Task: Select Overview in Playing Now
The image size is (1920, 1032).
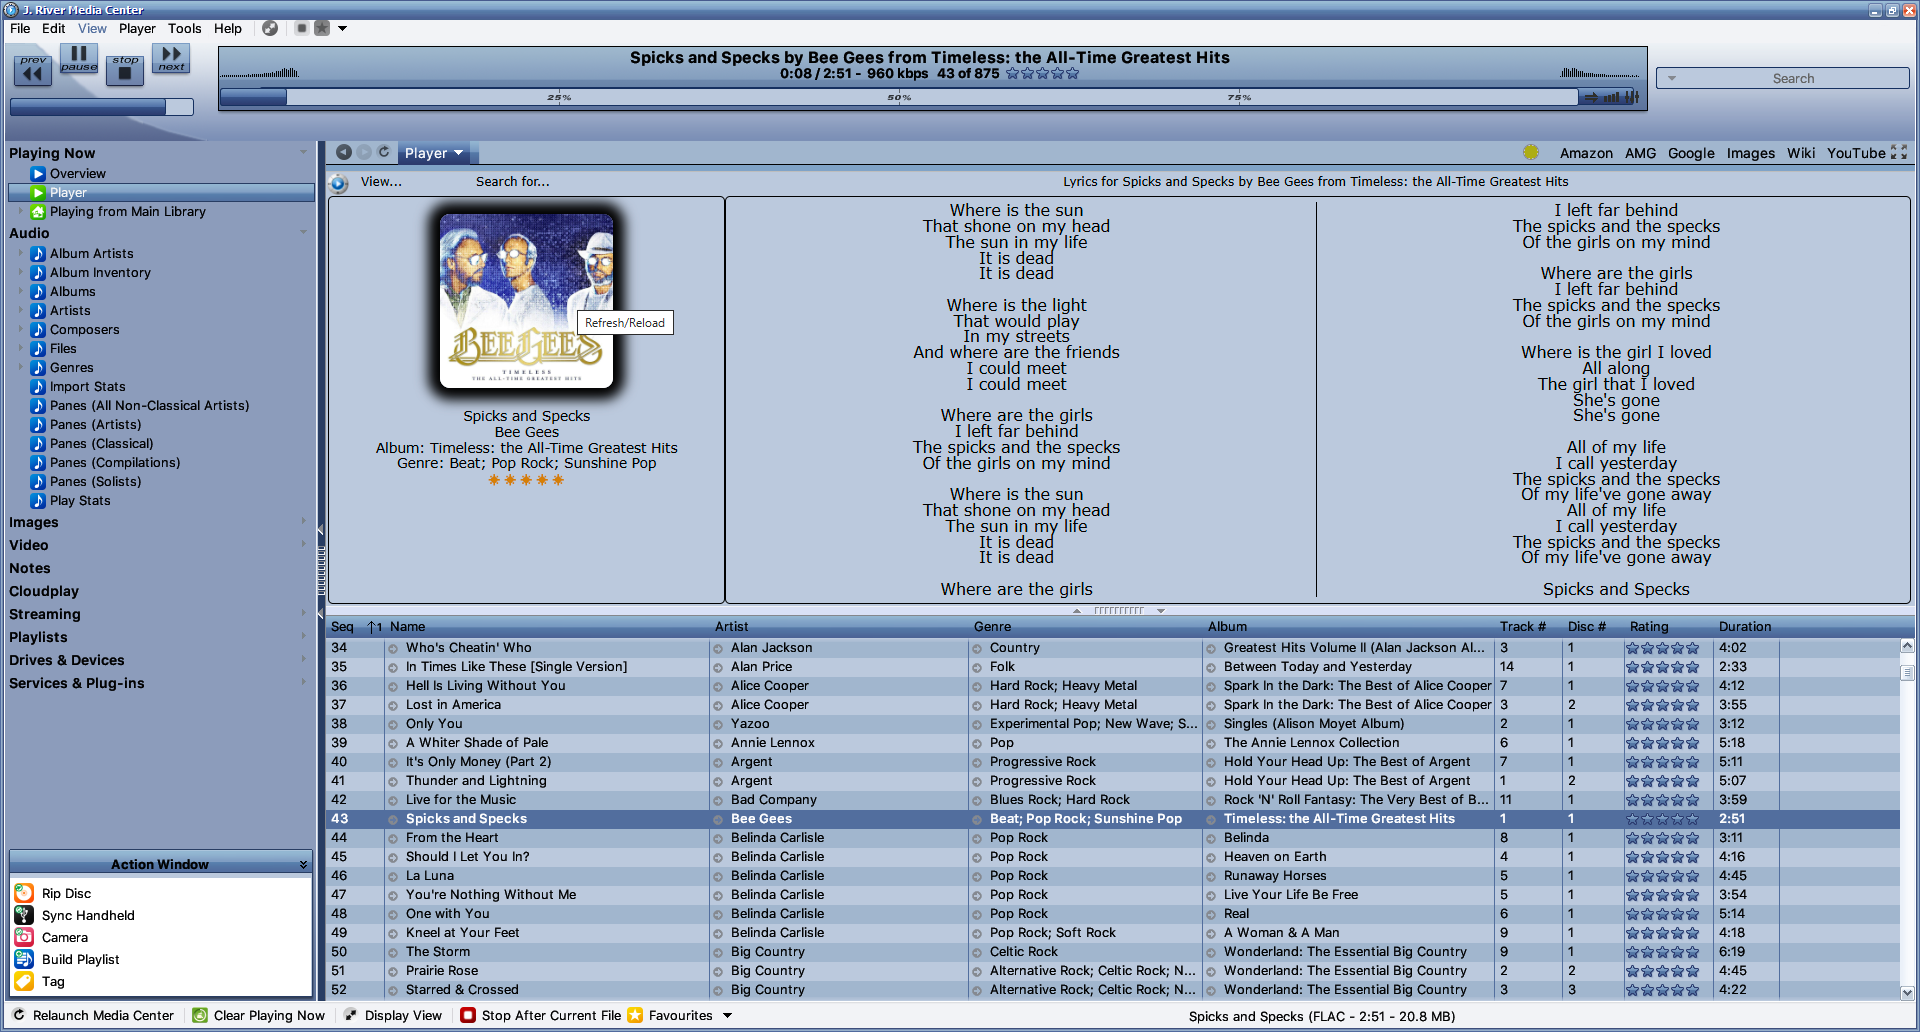Action: point(78,173)
